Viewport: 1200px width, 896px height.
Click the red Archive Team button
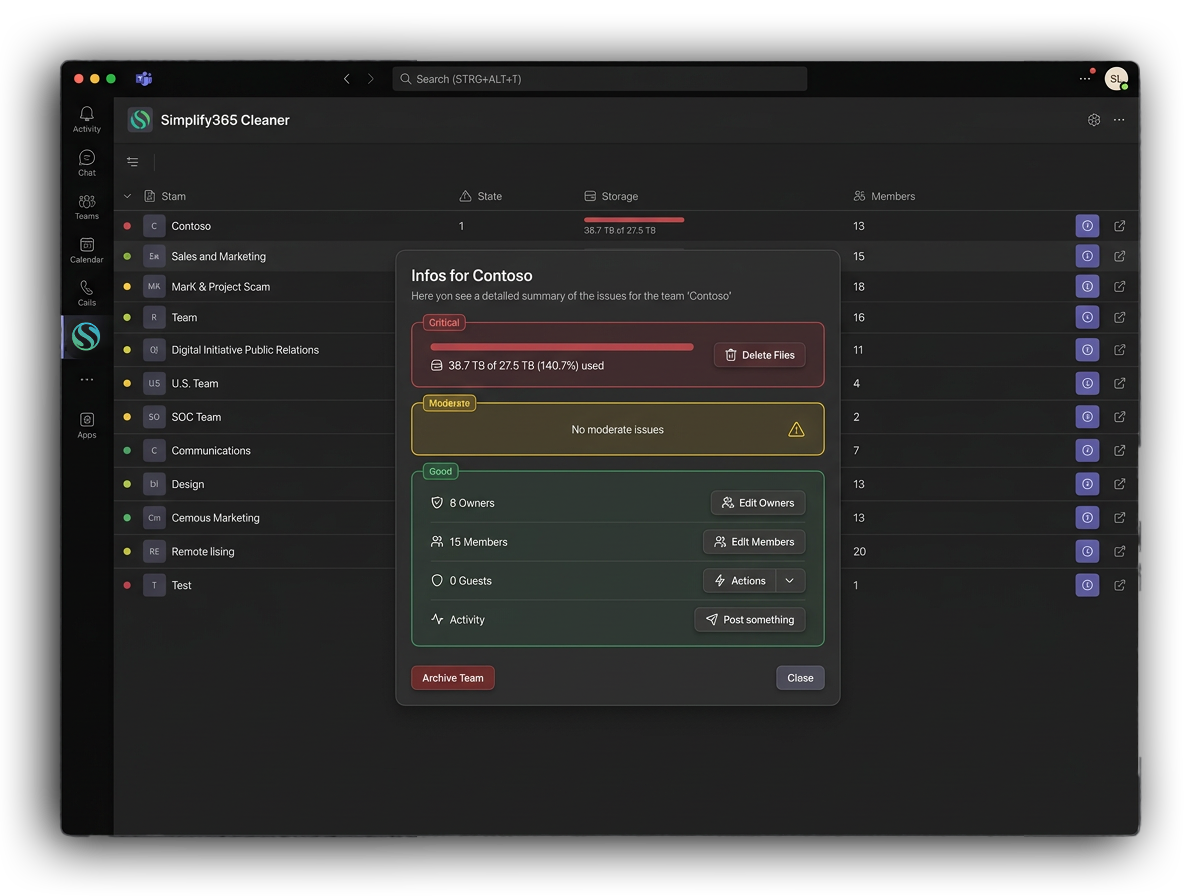pos(452,678)
